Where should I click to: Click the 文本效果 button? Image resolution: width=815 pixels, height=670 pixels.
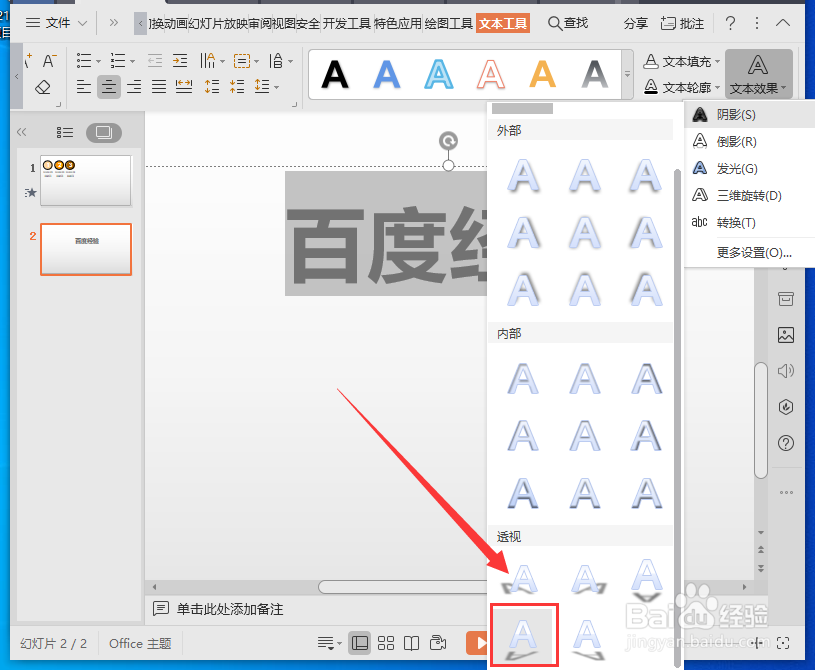tap(758, 74)
